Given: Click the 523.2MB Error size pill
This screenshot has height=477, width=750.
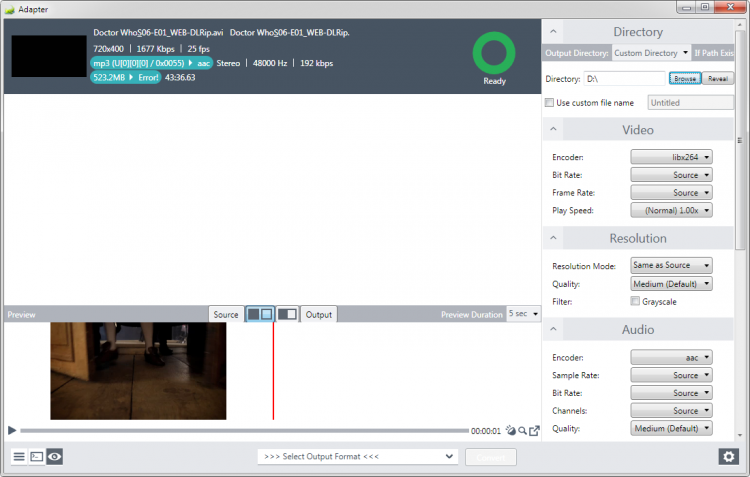Looking at the screenshot, I should click(x=125, y=77).
